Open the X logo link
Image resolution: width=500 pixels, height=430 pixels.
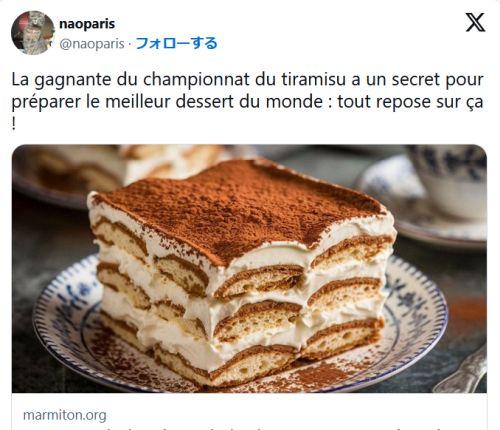475,22
